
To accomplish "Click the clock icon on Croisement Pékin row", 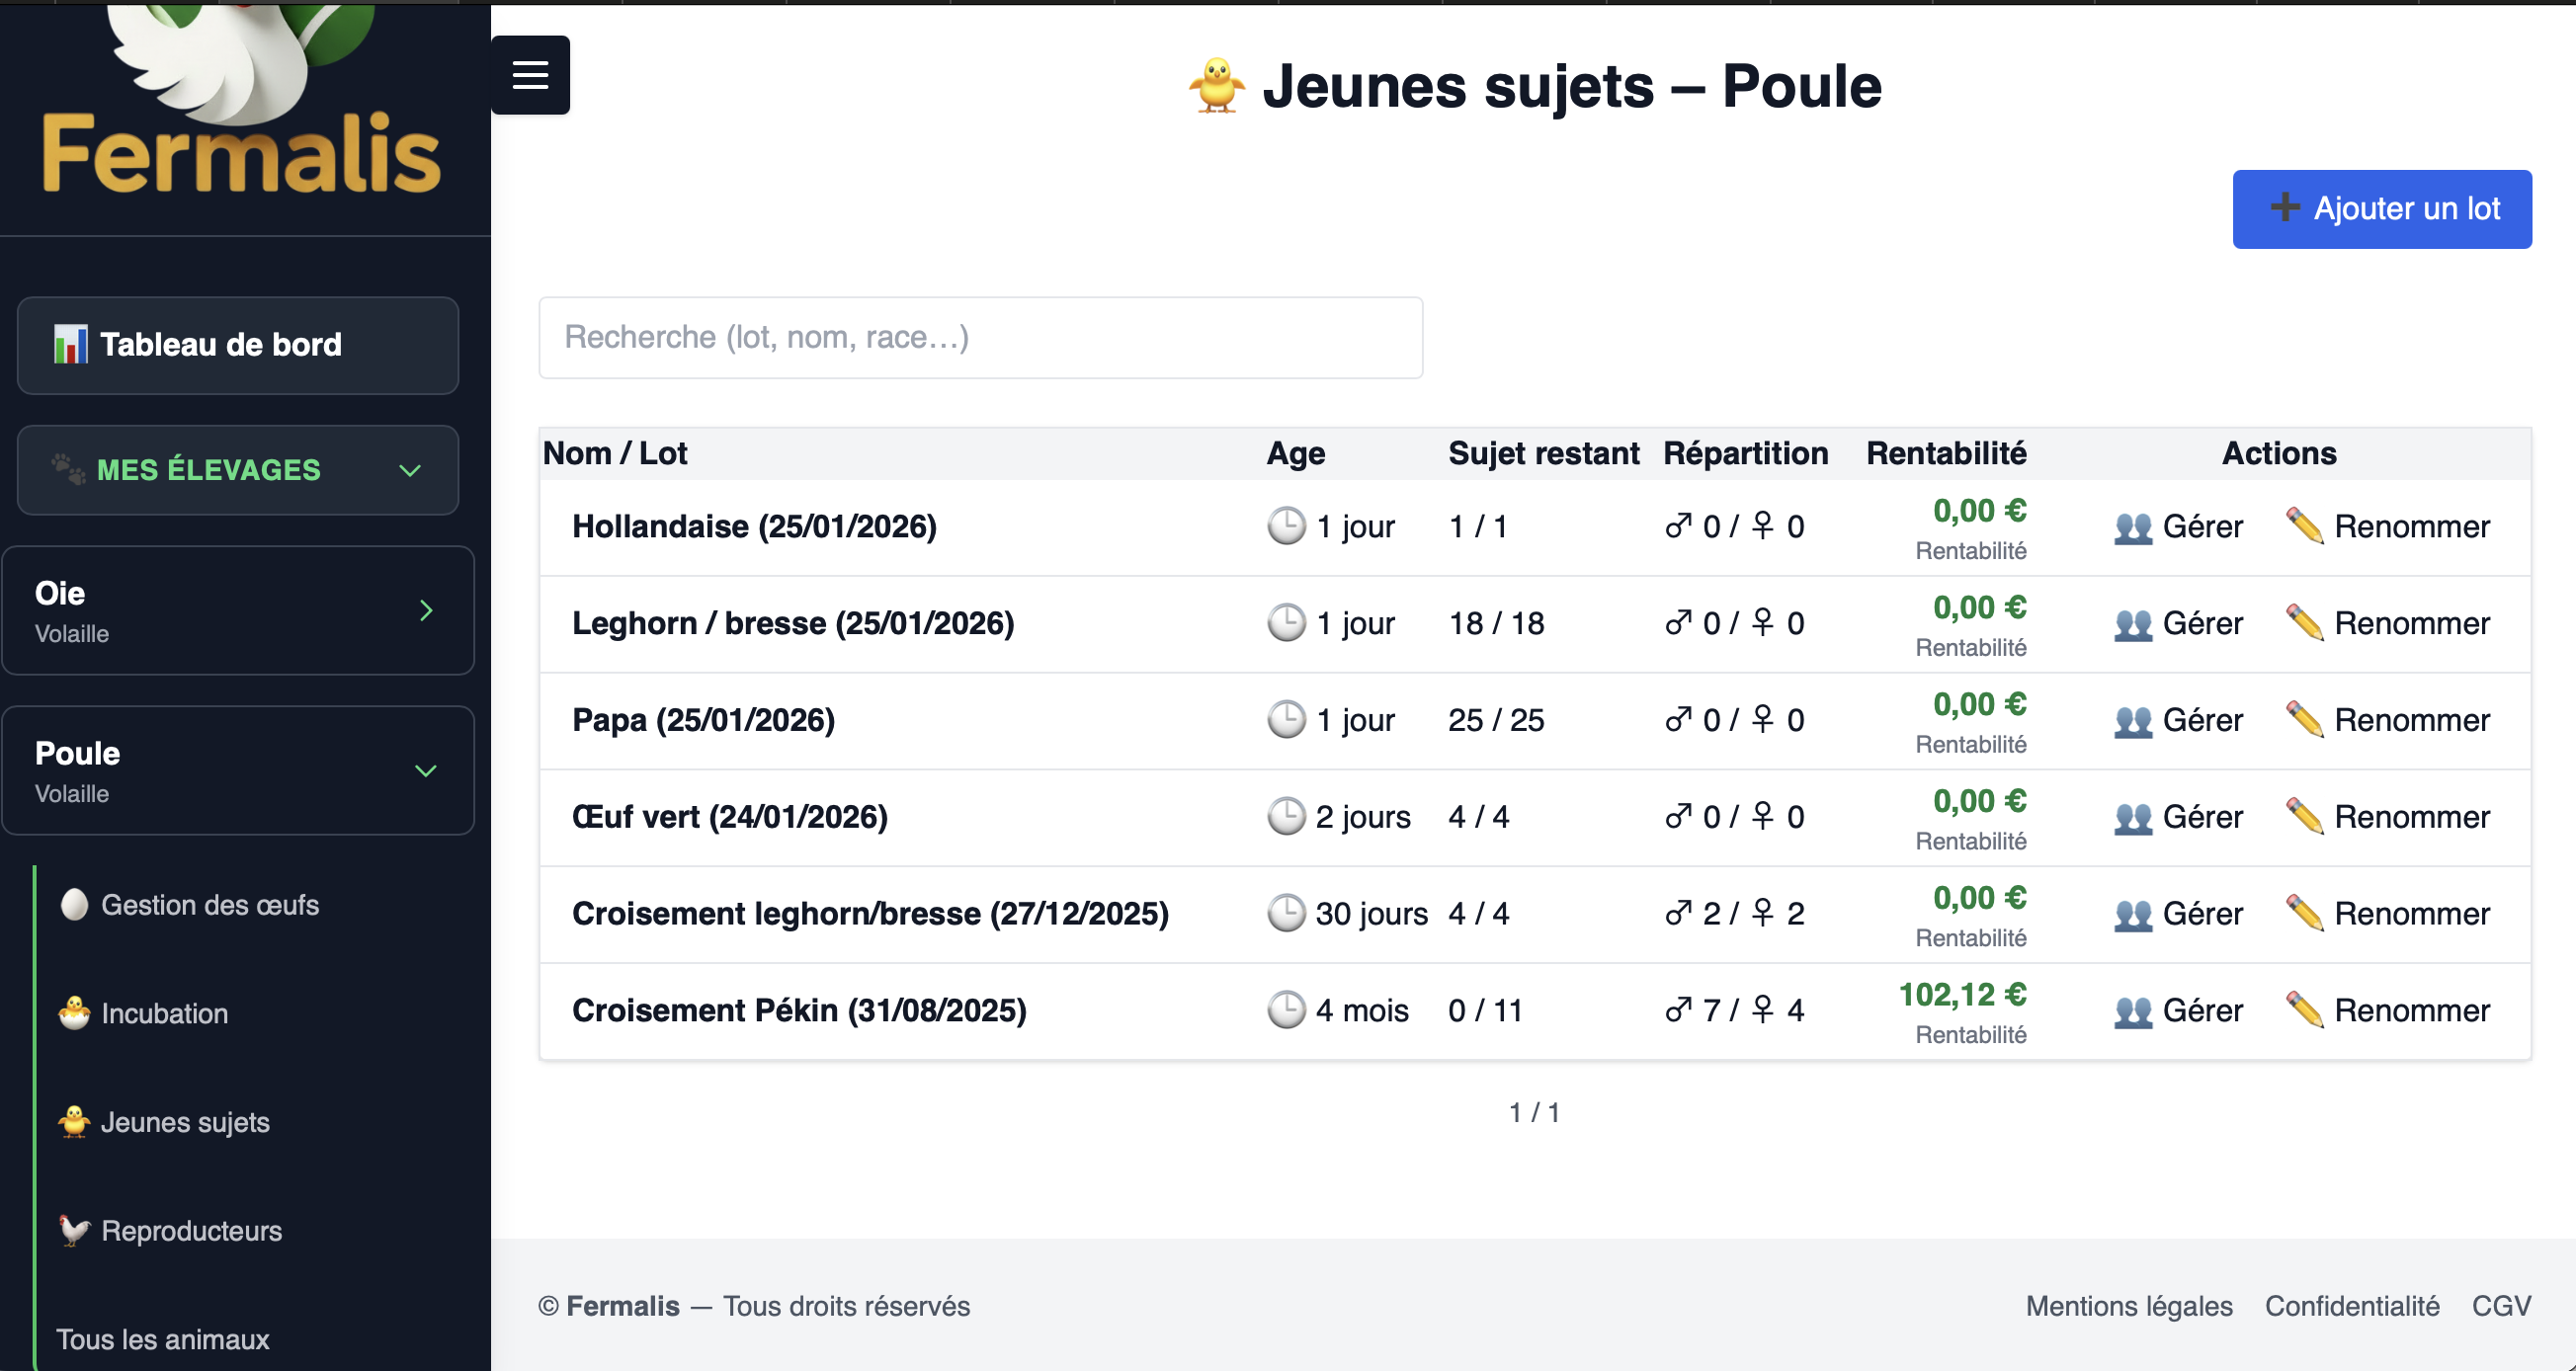I will pyautogui.click(x=1288, y=1009).
